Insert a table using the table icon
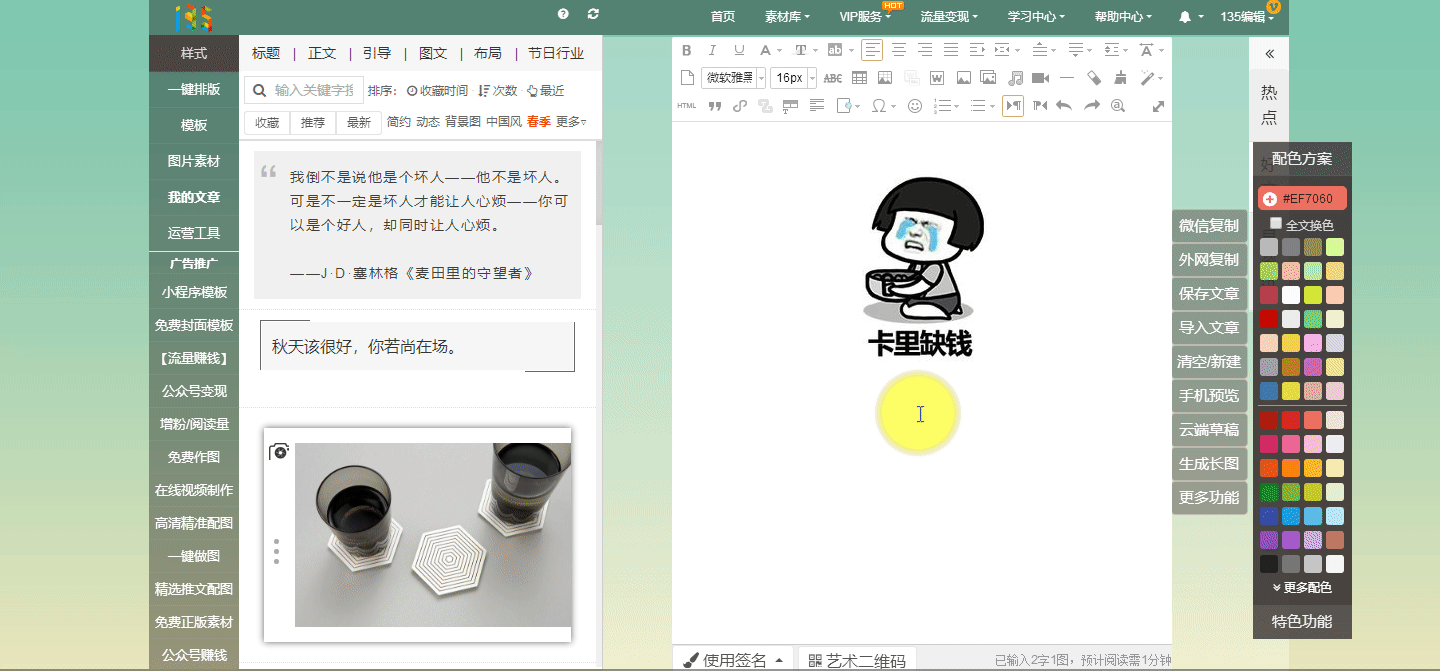Image resolution: width=1440 pixels, height=671 pixels. (859, 78)
